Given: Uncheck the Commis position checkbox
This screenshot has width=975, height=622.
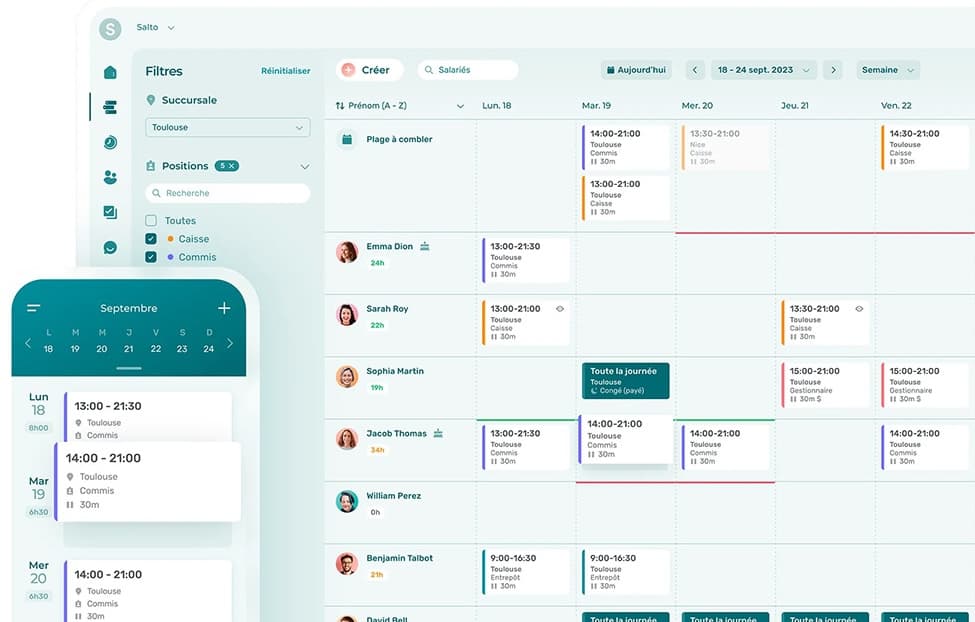Looking at the screenshot, I should 151,257.
